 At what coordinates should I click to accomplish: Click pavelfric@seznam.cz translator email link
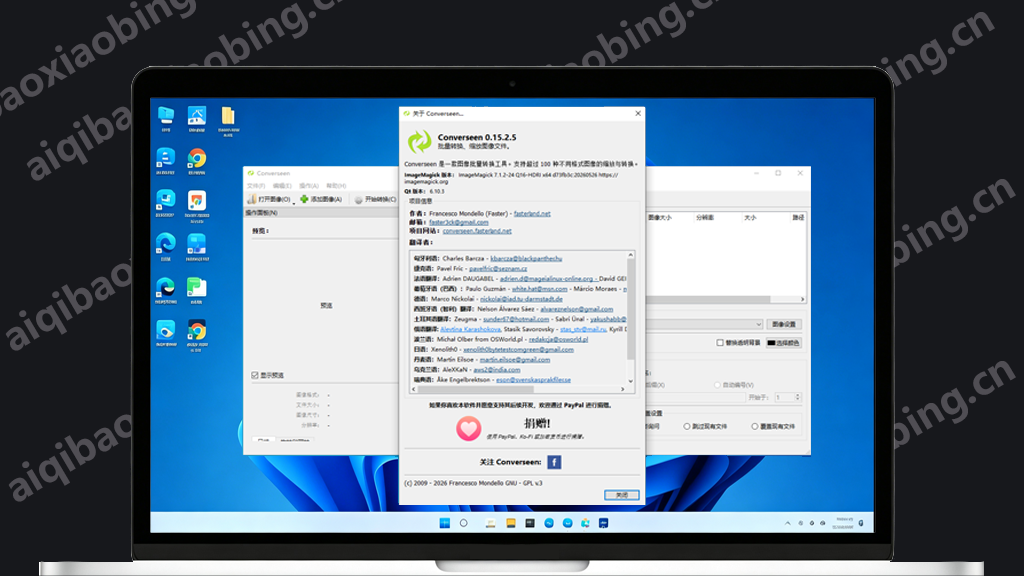click(x=498, y=268)
